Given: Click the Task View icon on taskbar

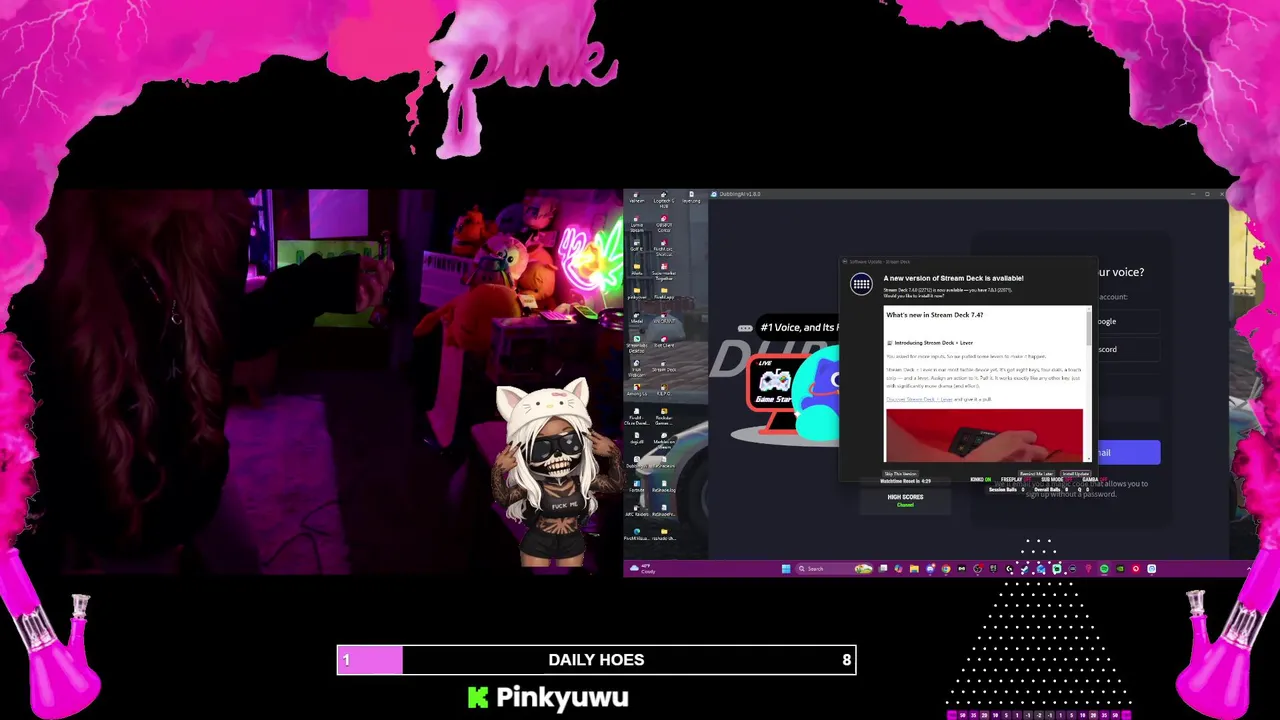Looking at the screenshot, I should (883, 569).
